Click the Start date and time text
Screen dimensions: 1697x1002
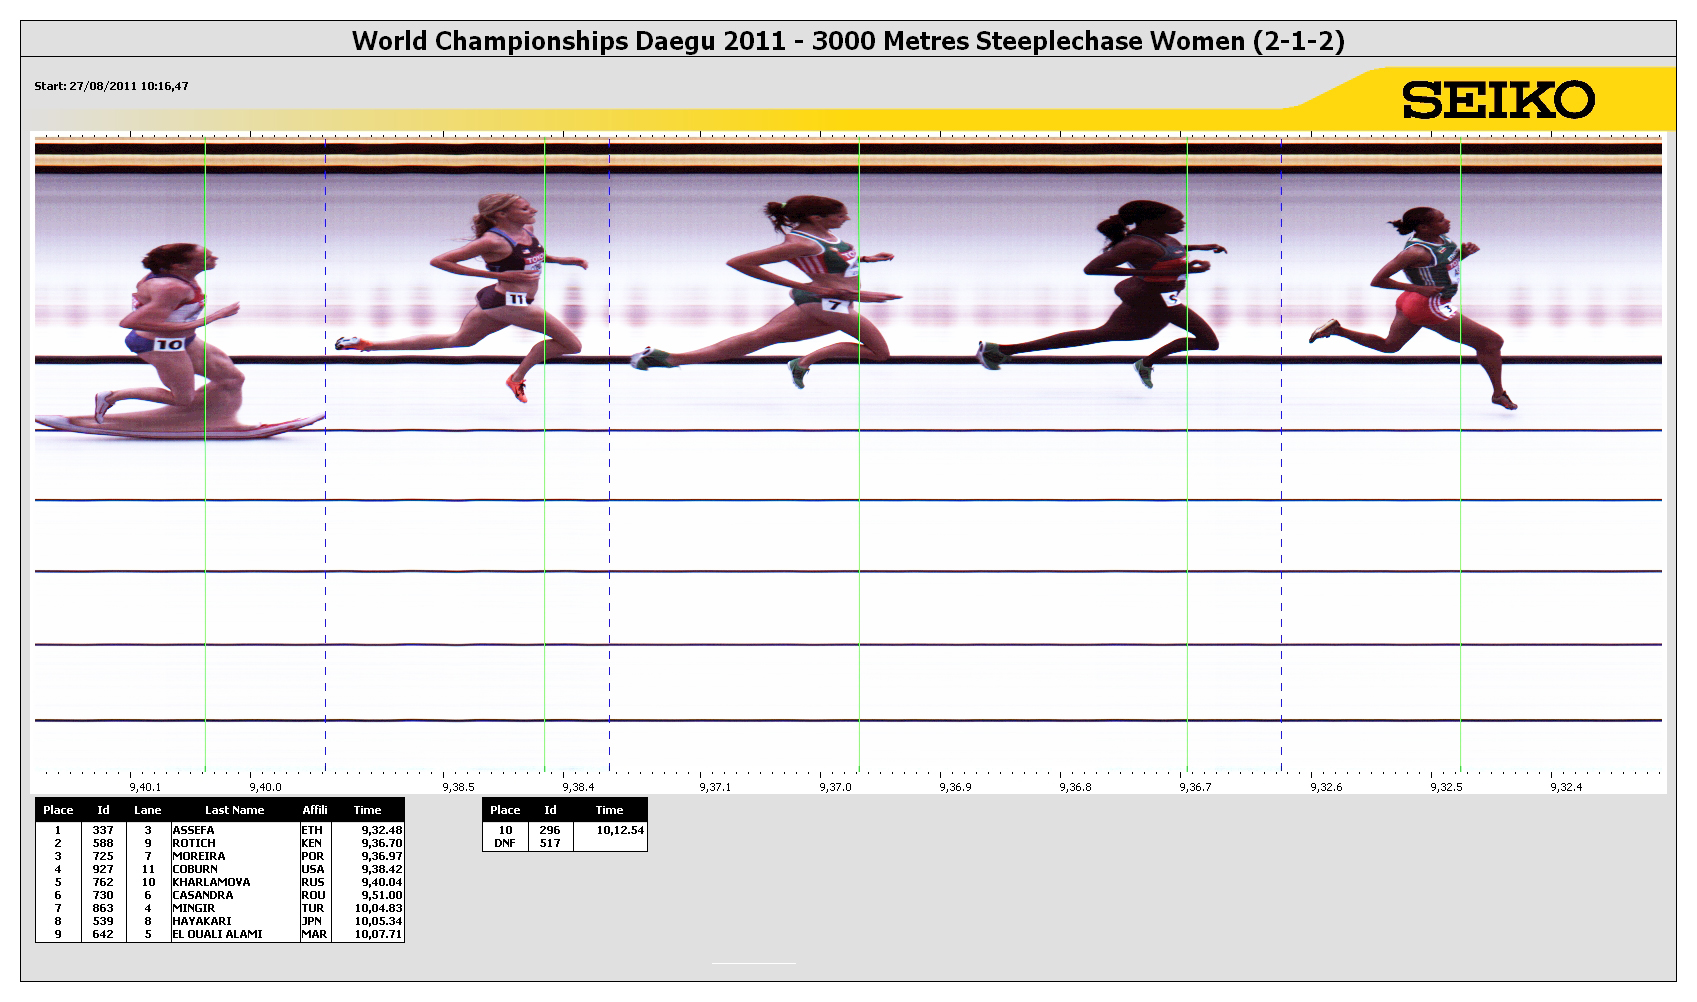click(111, 86)
